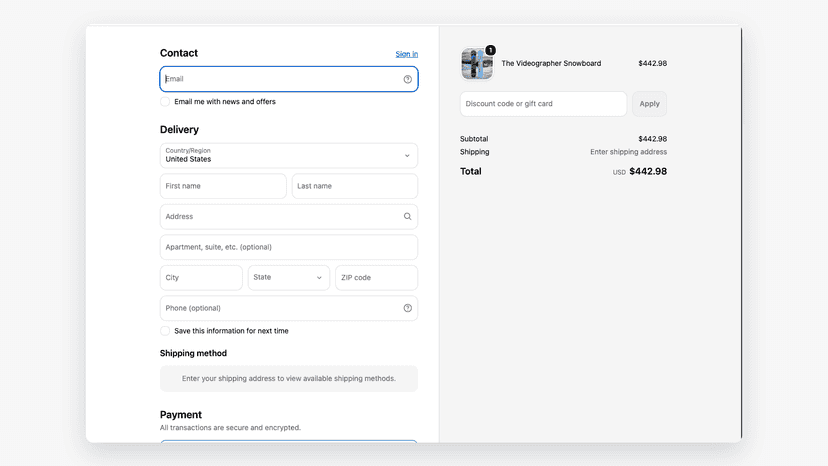This screenshot has height=466, width=828.
Task: Click the email field help icon
Action: (407, 79)
